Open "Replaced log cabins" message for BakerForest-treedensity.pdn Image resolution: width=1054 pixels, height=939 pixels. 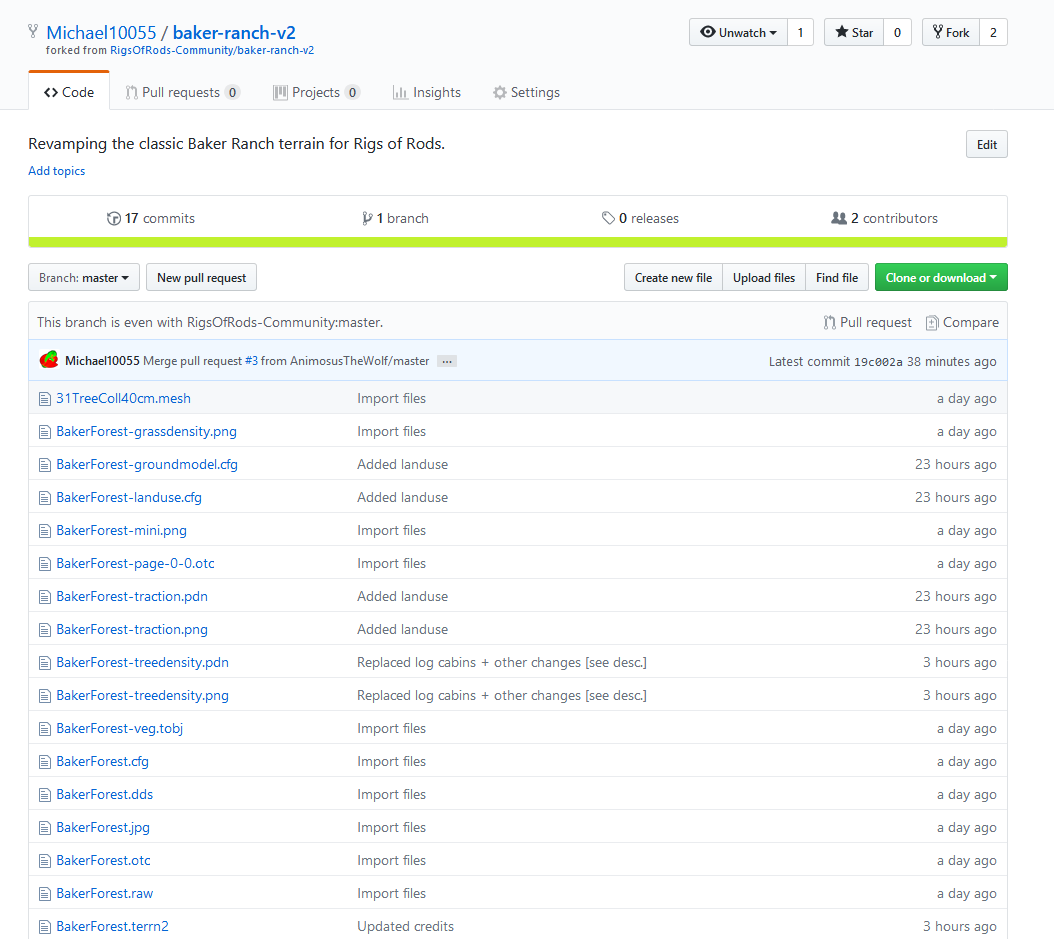pyautogui.click(x=501, y=663)
